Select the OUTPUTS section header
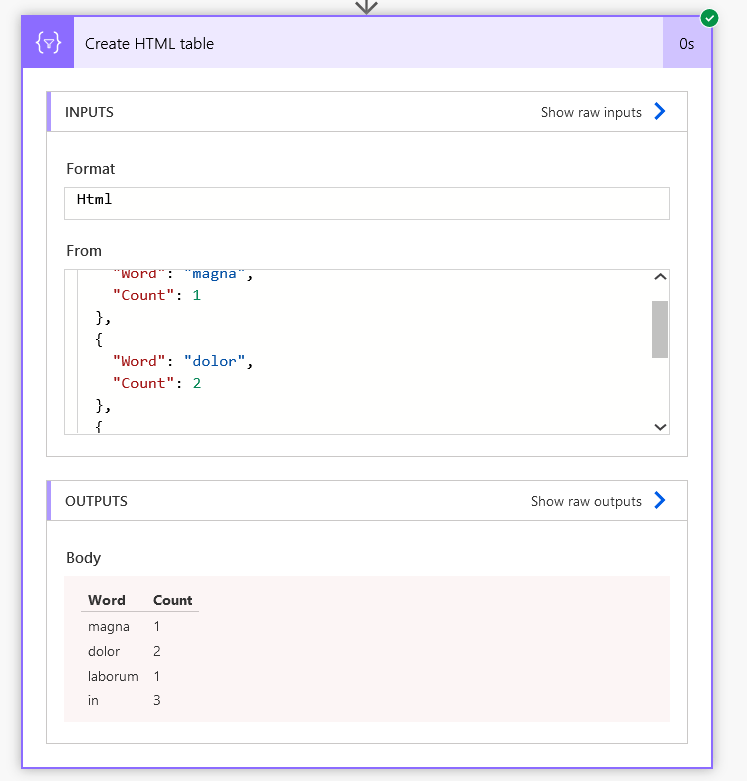 point(96,501)
